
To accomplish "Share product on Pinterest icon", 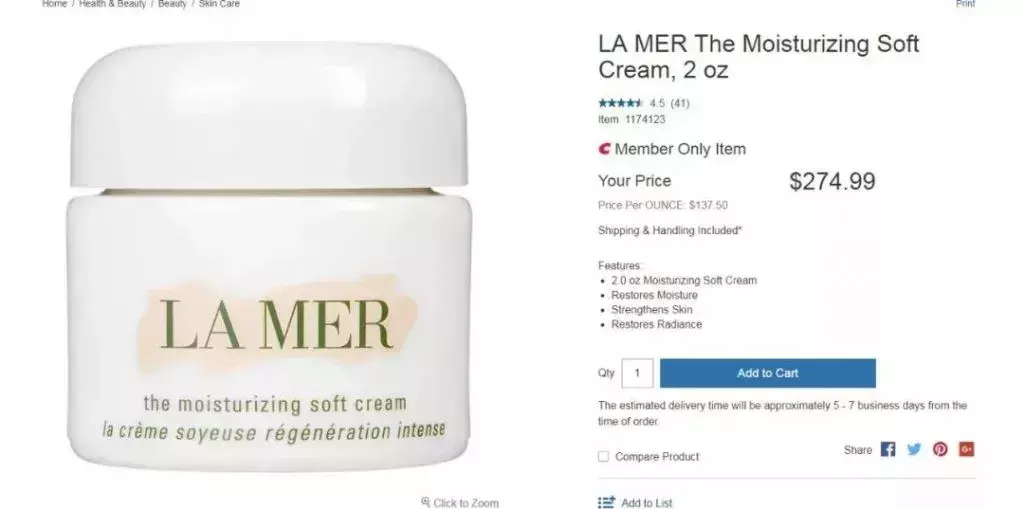I will click(940, 450).
